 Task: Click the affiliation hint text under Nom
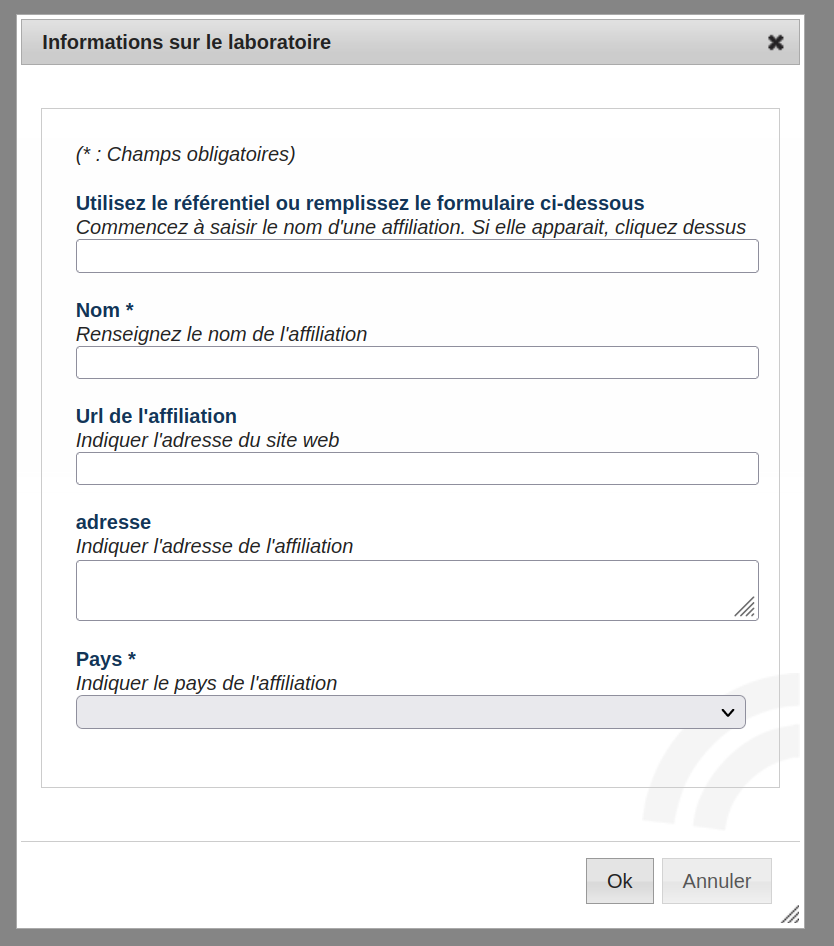221,334
